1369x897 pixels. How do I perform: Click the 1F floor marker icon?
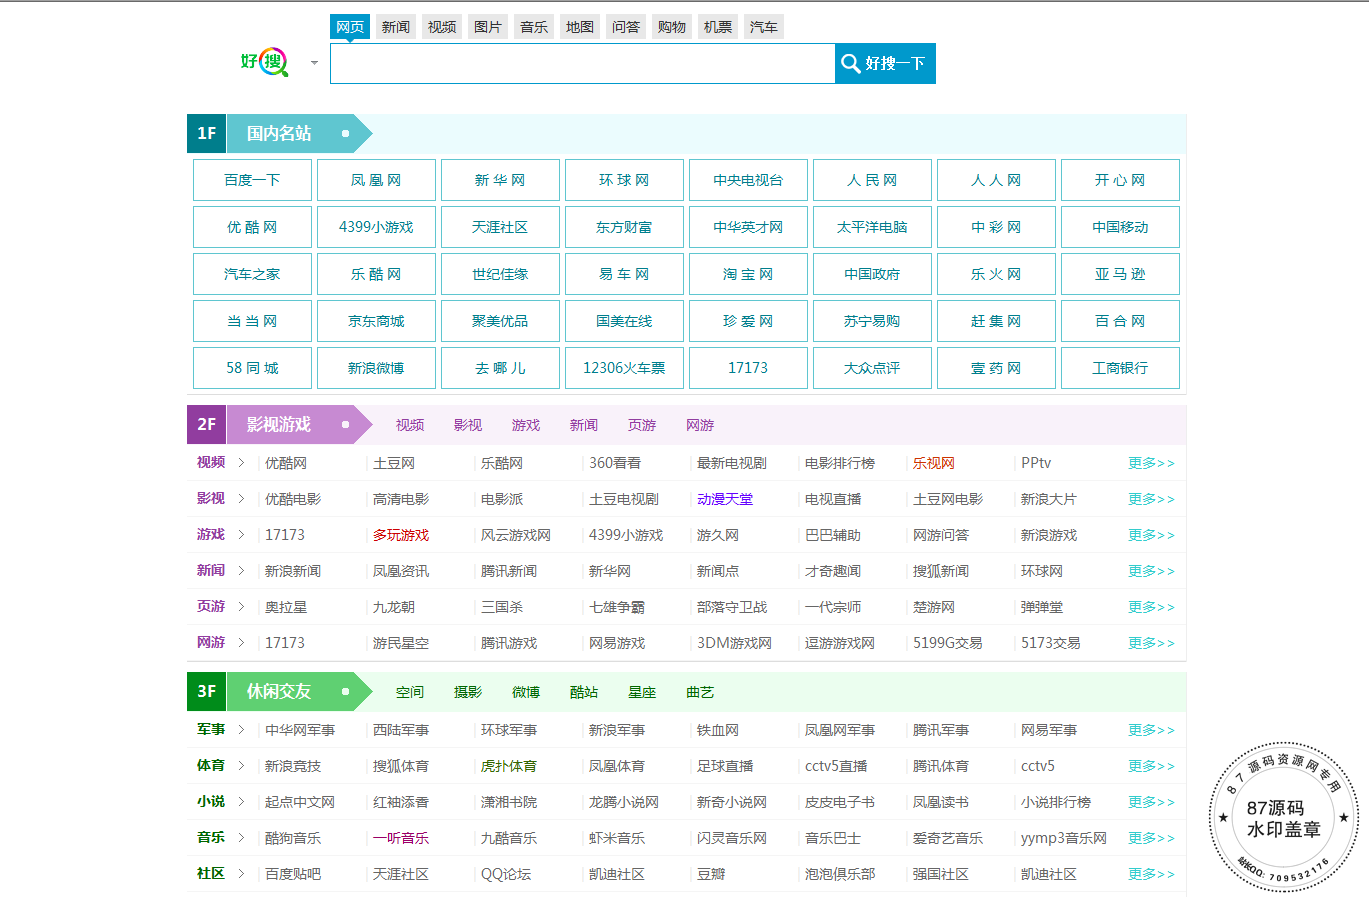tap(207, 133)
